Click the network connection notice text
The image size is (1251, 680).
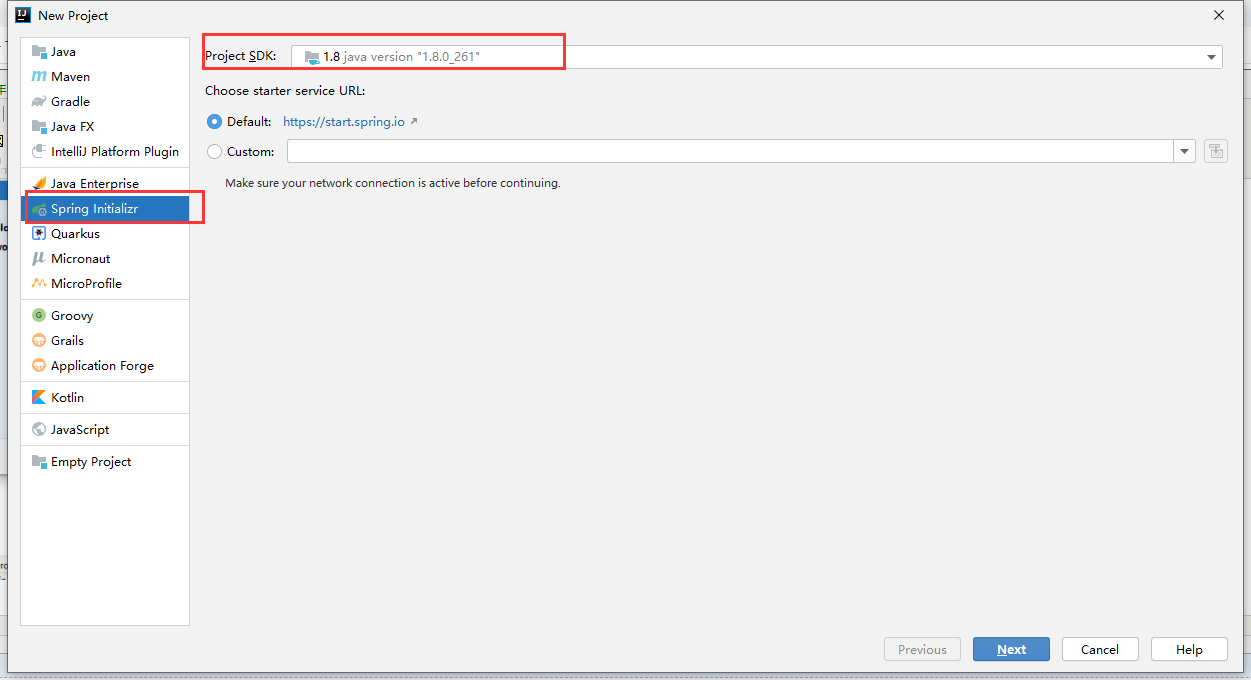[x=393, y=183]
